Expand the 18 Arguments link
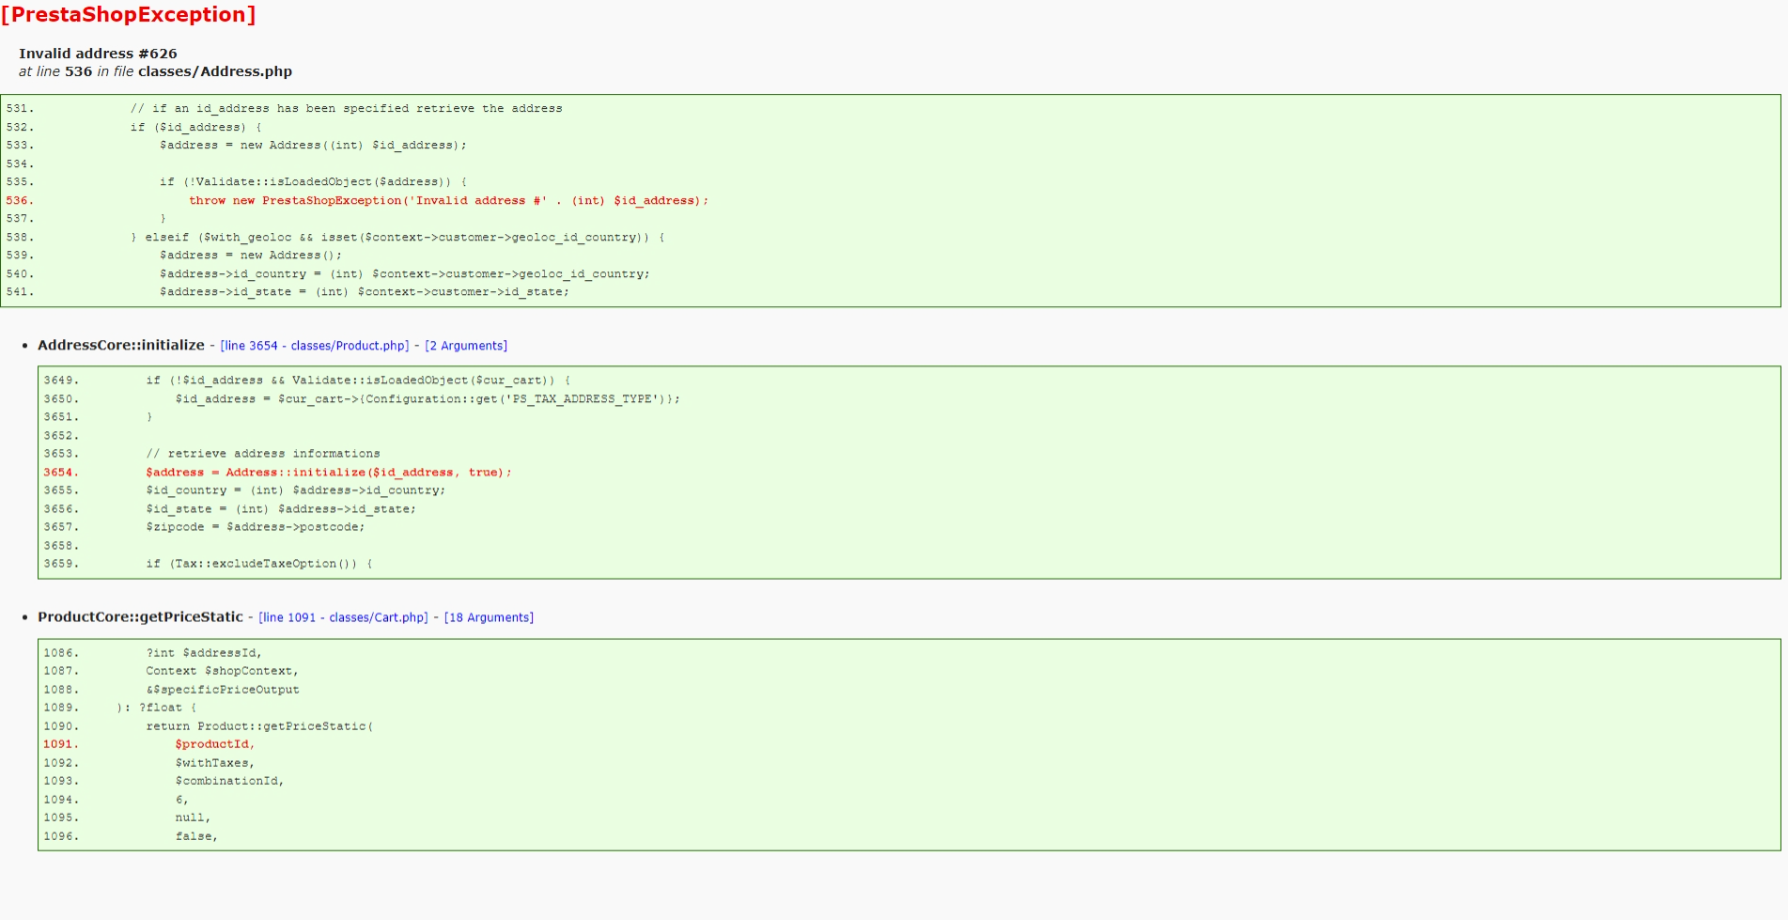The width and height of the screenshot is (1788, 920). tap(489, 618)
